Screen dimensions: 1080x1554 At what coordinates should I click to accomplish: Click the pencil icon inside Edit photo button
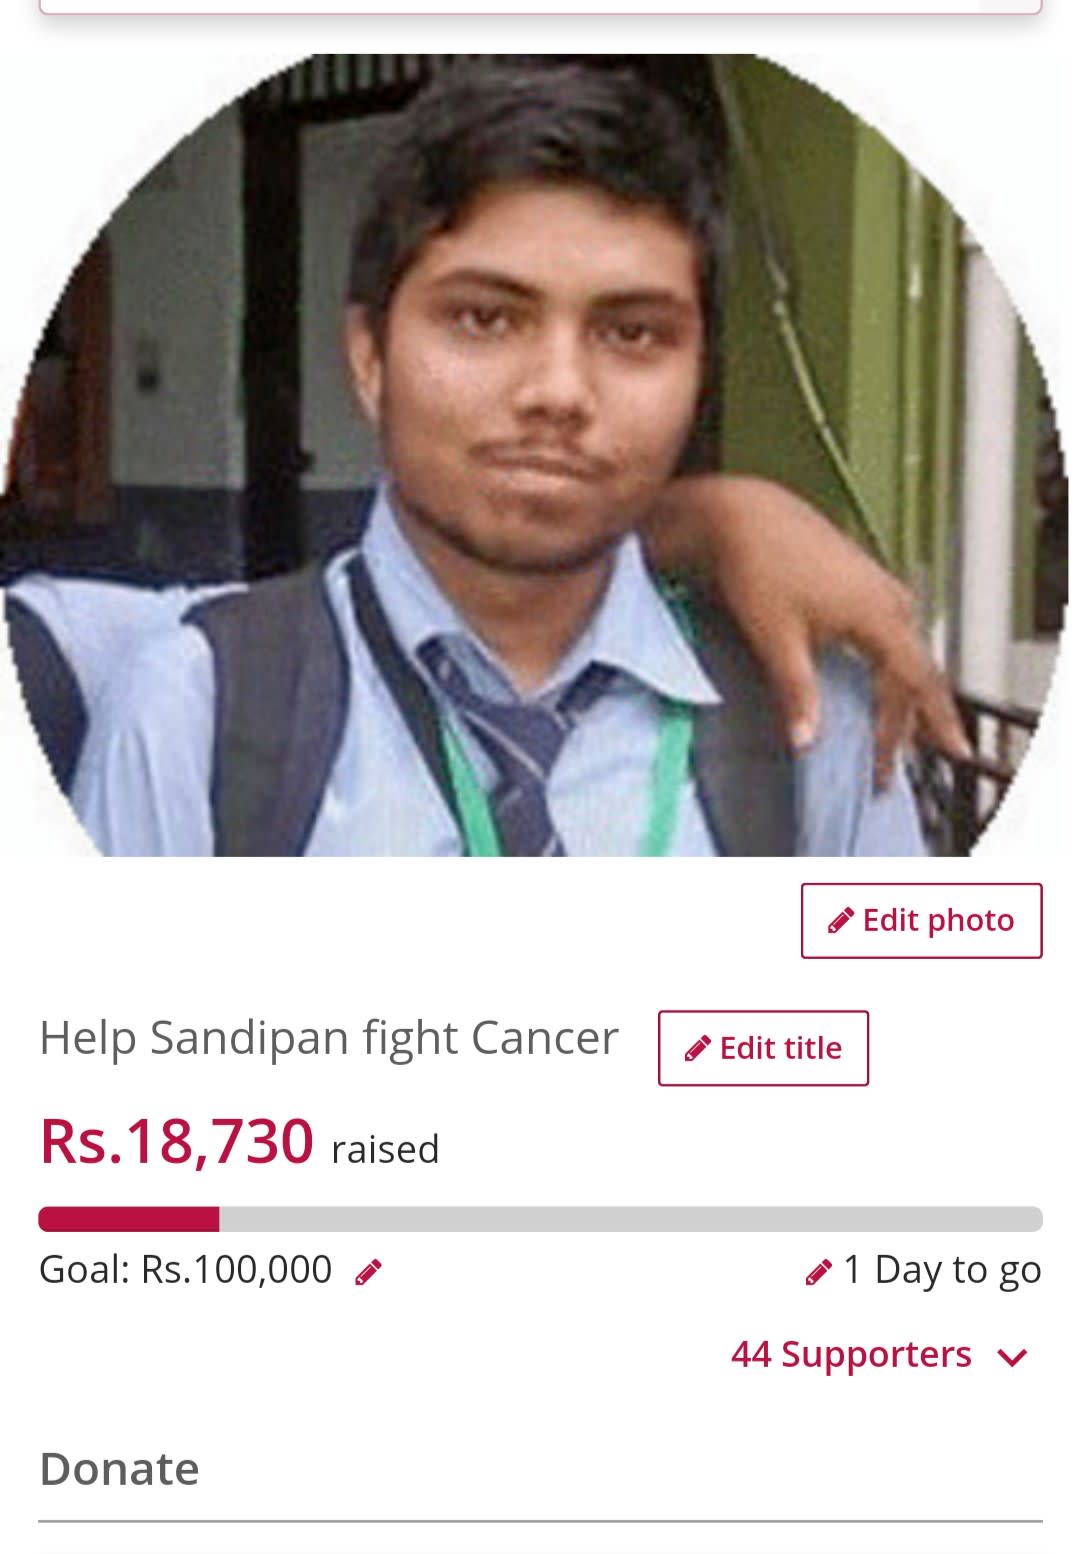tap(841, 920)
